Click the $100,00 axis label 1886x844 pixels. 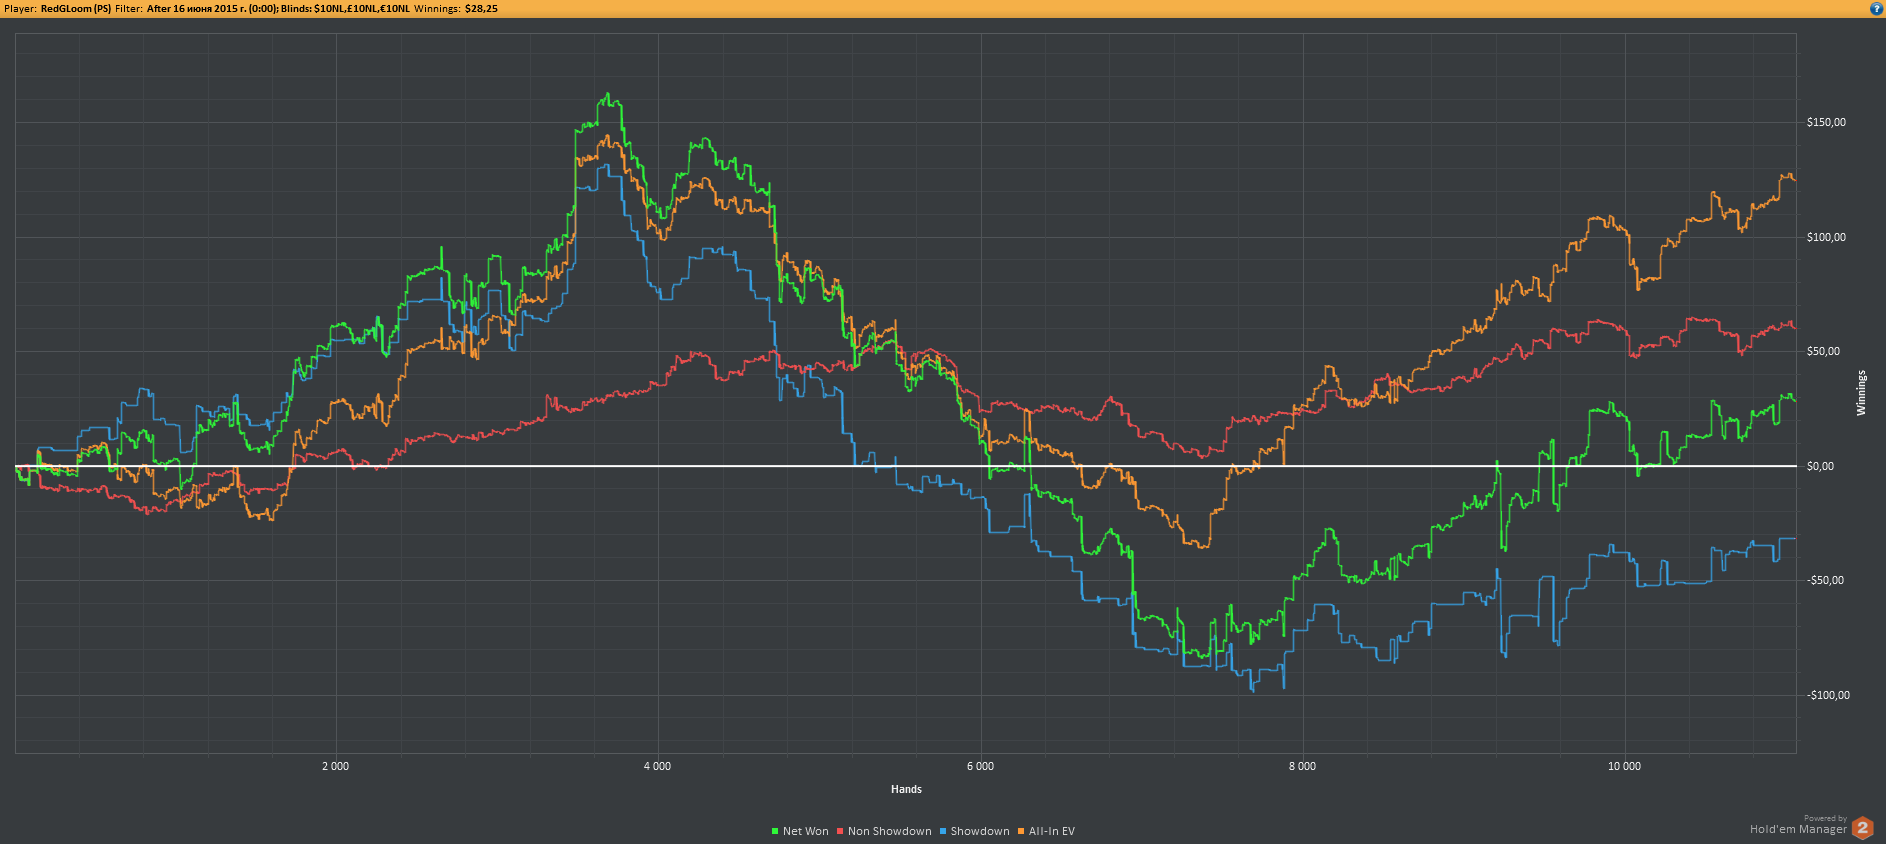[1826, 237]
